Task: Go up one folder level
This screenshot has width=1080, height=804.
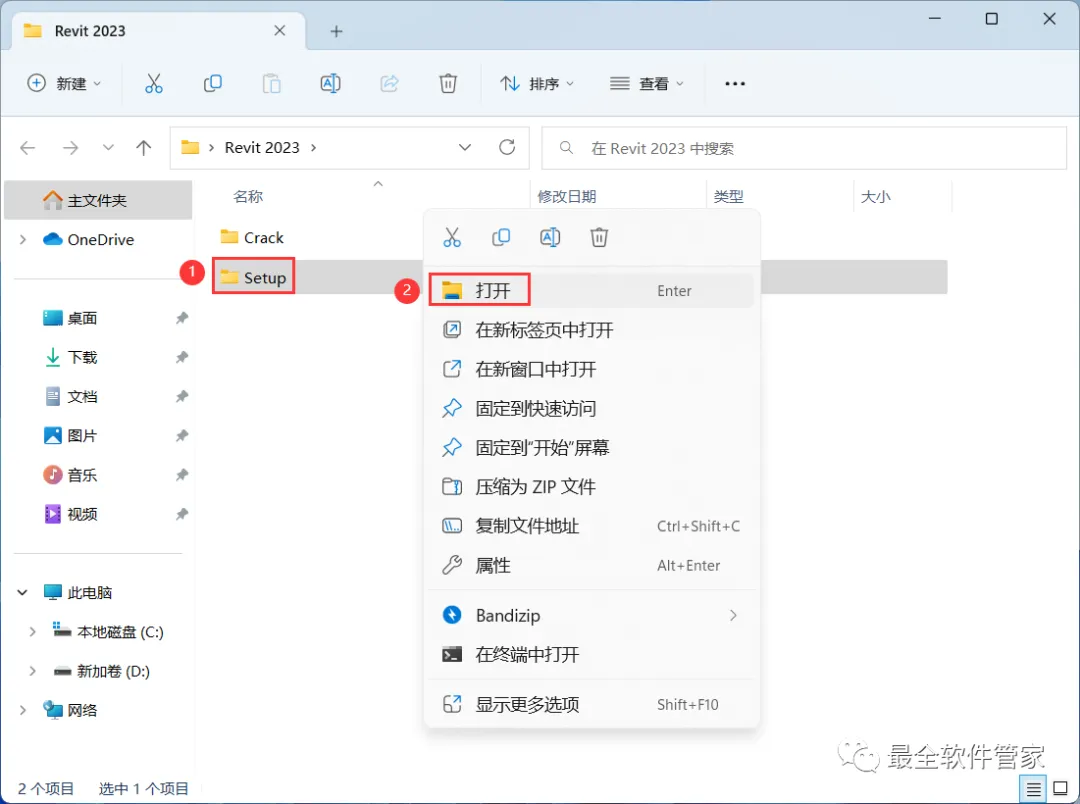Action: (x=143, y=147)
